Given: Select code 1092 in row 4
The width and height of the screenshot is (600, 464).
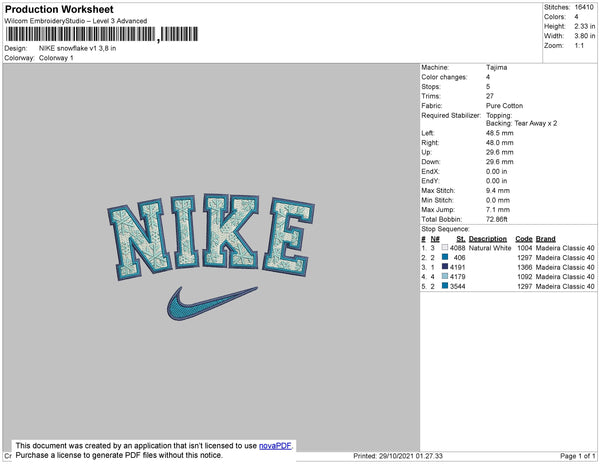Looking at the screenshot, I should point(525,277).
